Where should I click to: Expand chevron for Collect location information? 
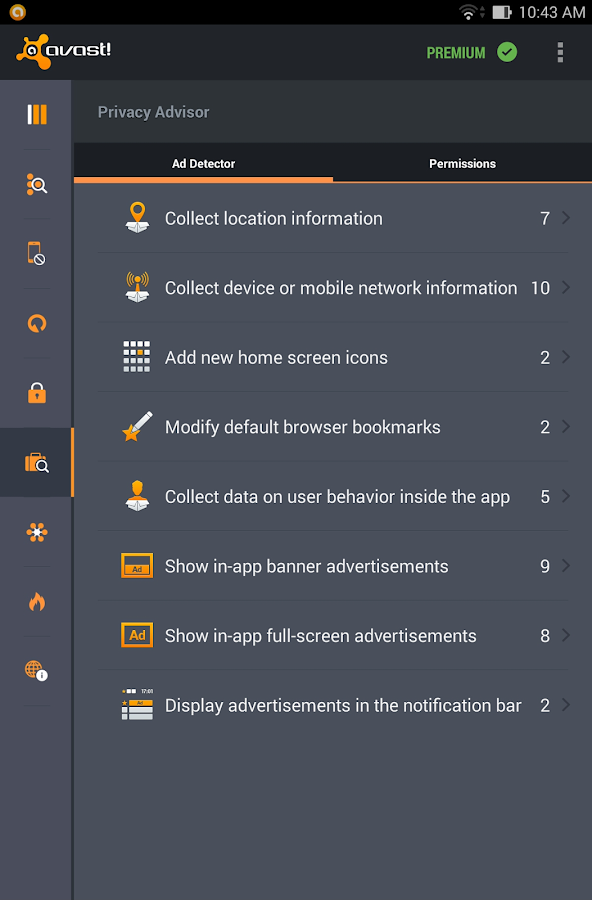click(566, 218)
